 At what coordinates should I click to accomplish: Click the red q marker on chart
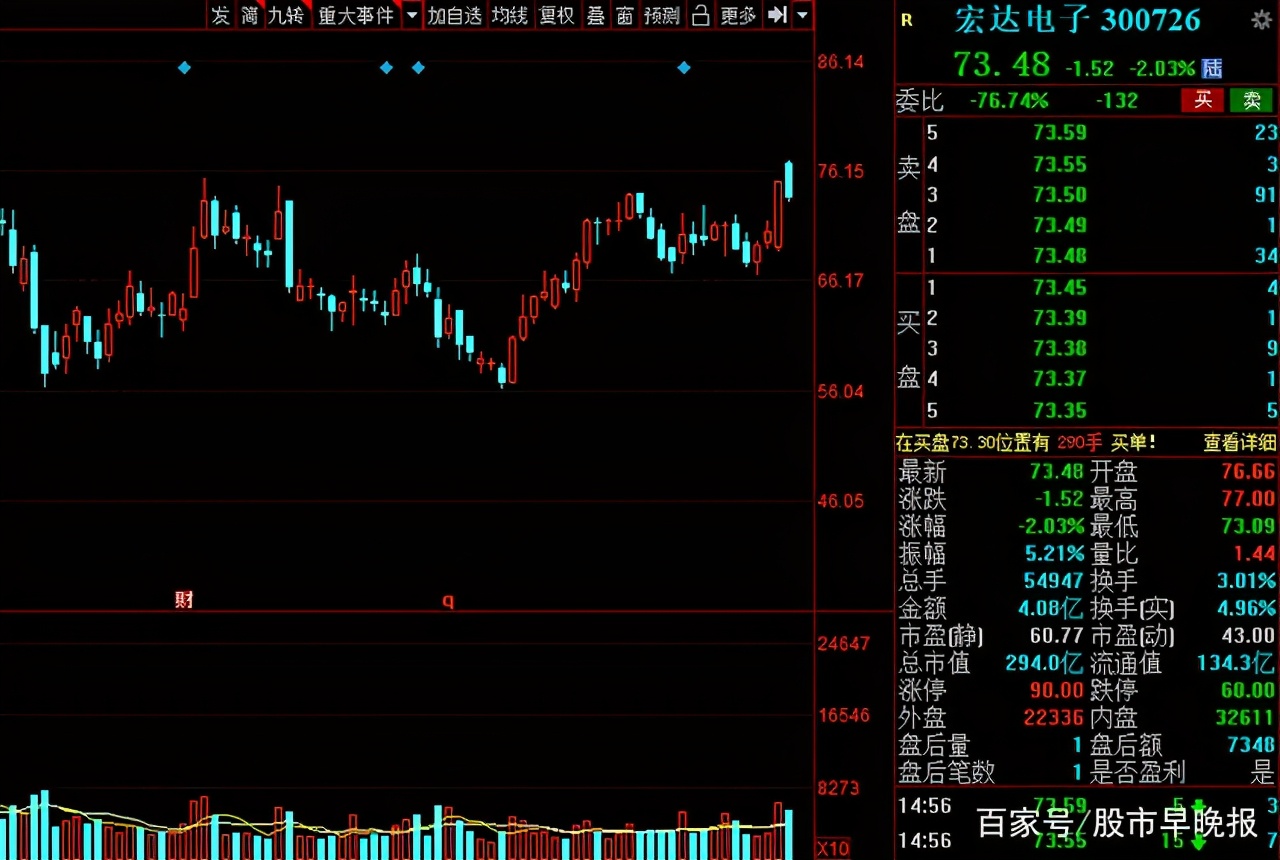click(449, 600)
